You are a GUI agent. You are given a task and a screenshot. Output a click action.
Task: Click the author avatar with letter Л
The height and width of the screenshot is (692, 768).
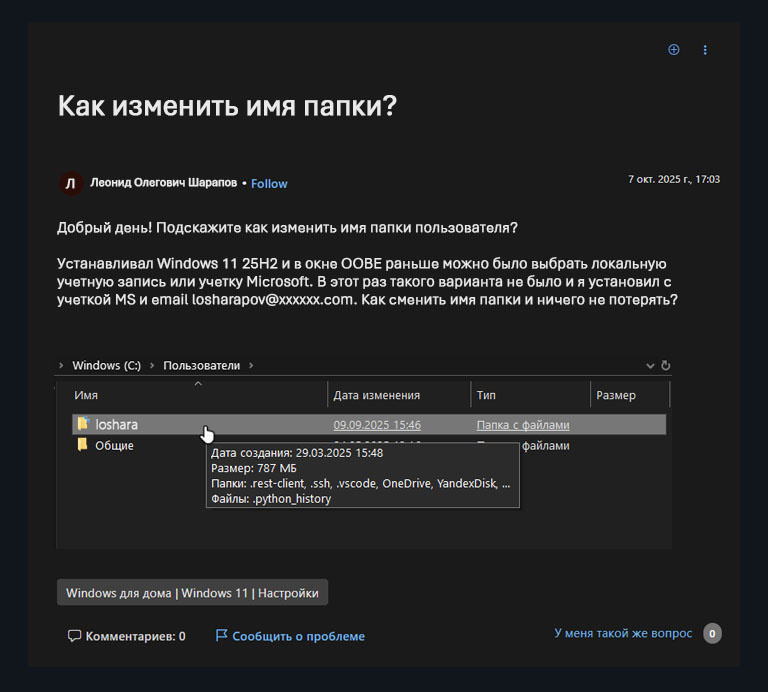click(x=71, y=184)
